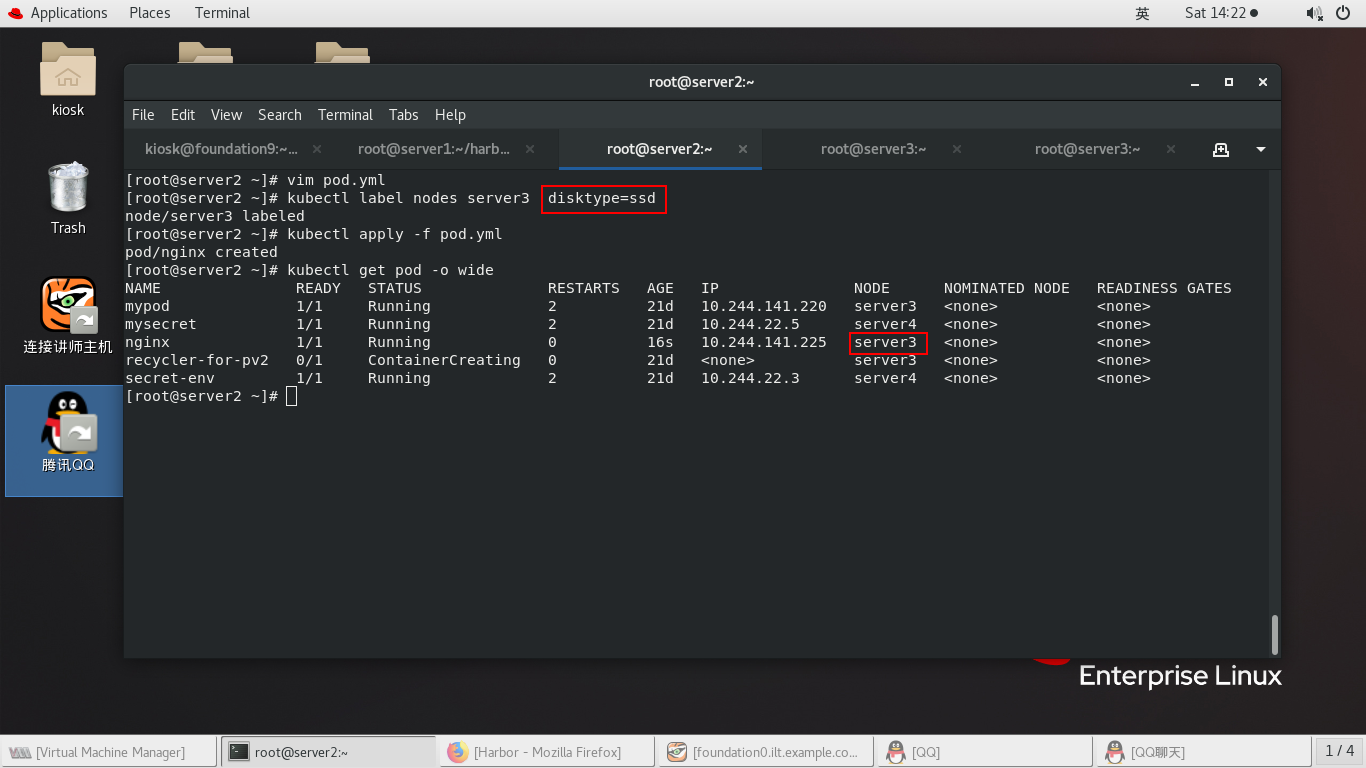Switch to the root@server3:~ tab
The image size is (1366, 768).
pyautogui.click(x=873, y=148)
